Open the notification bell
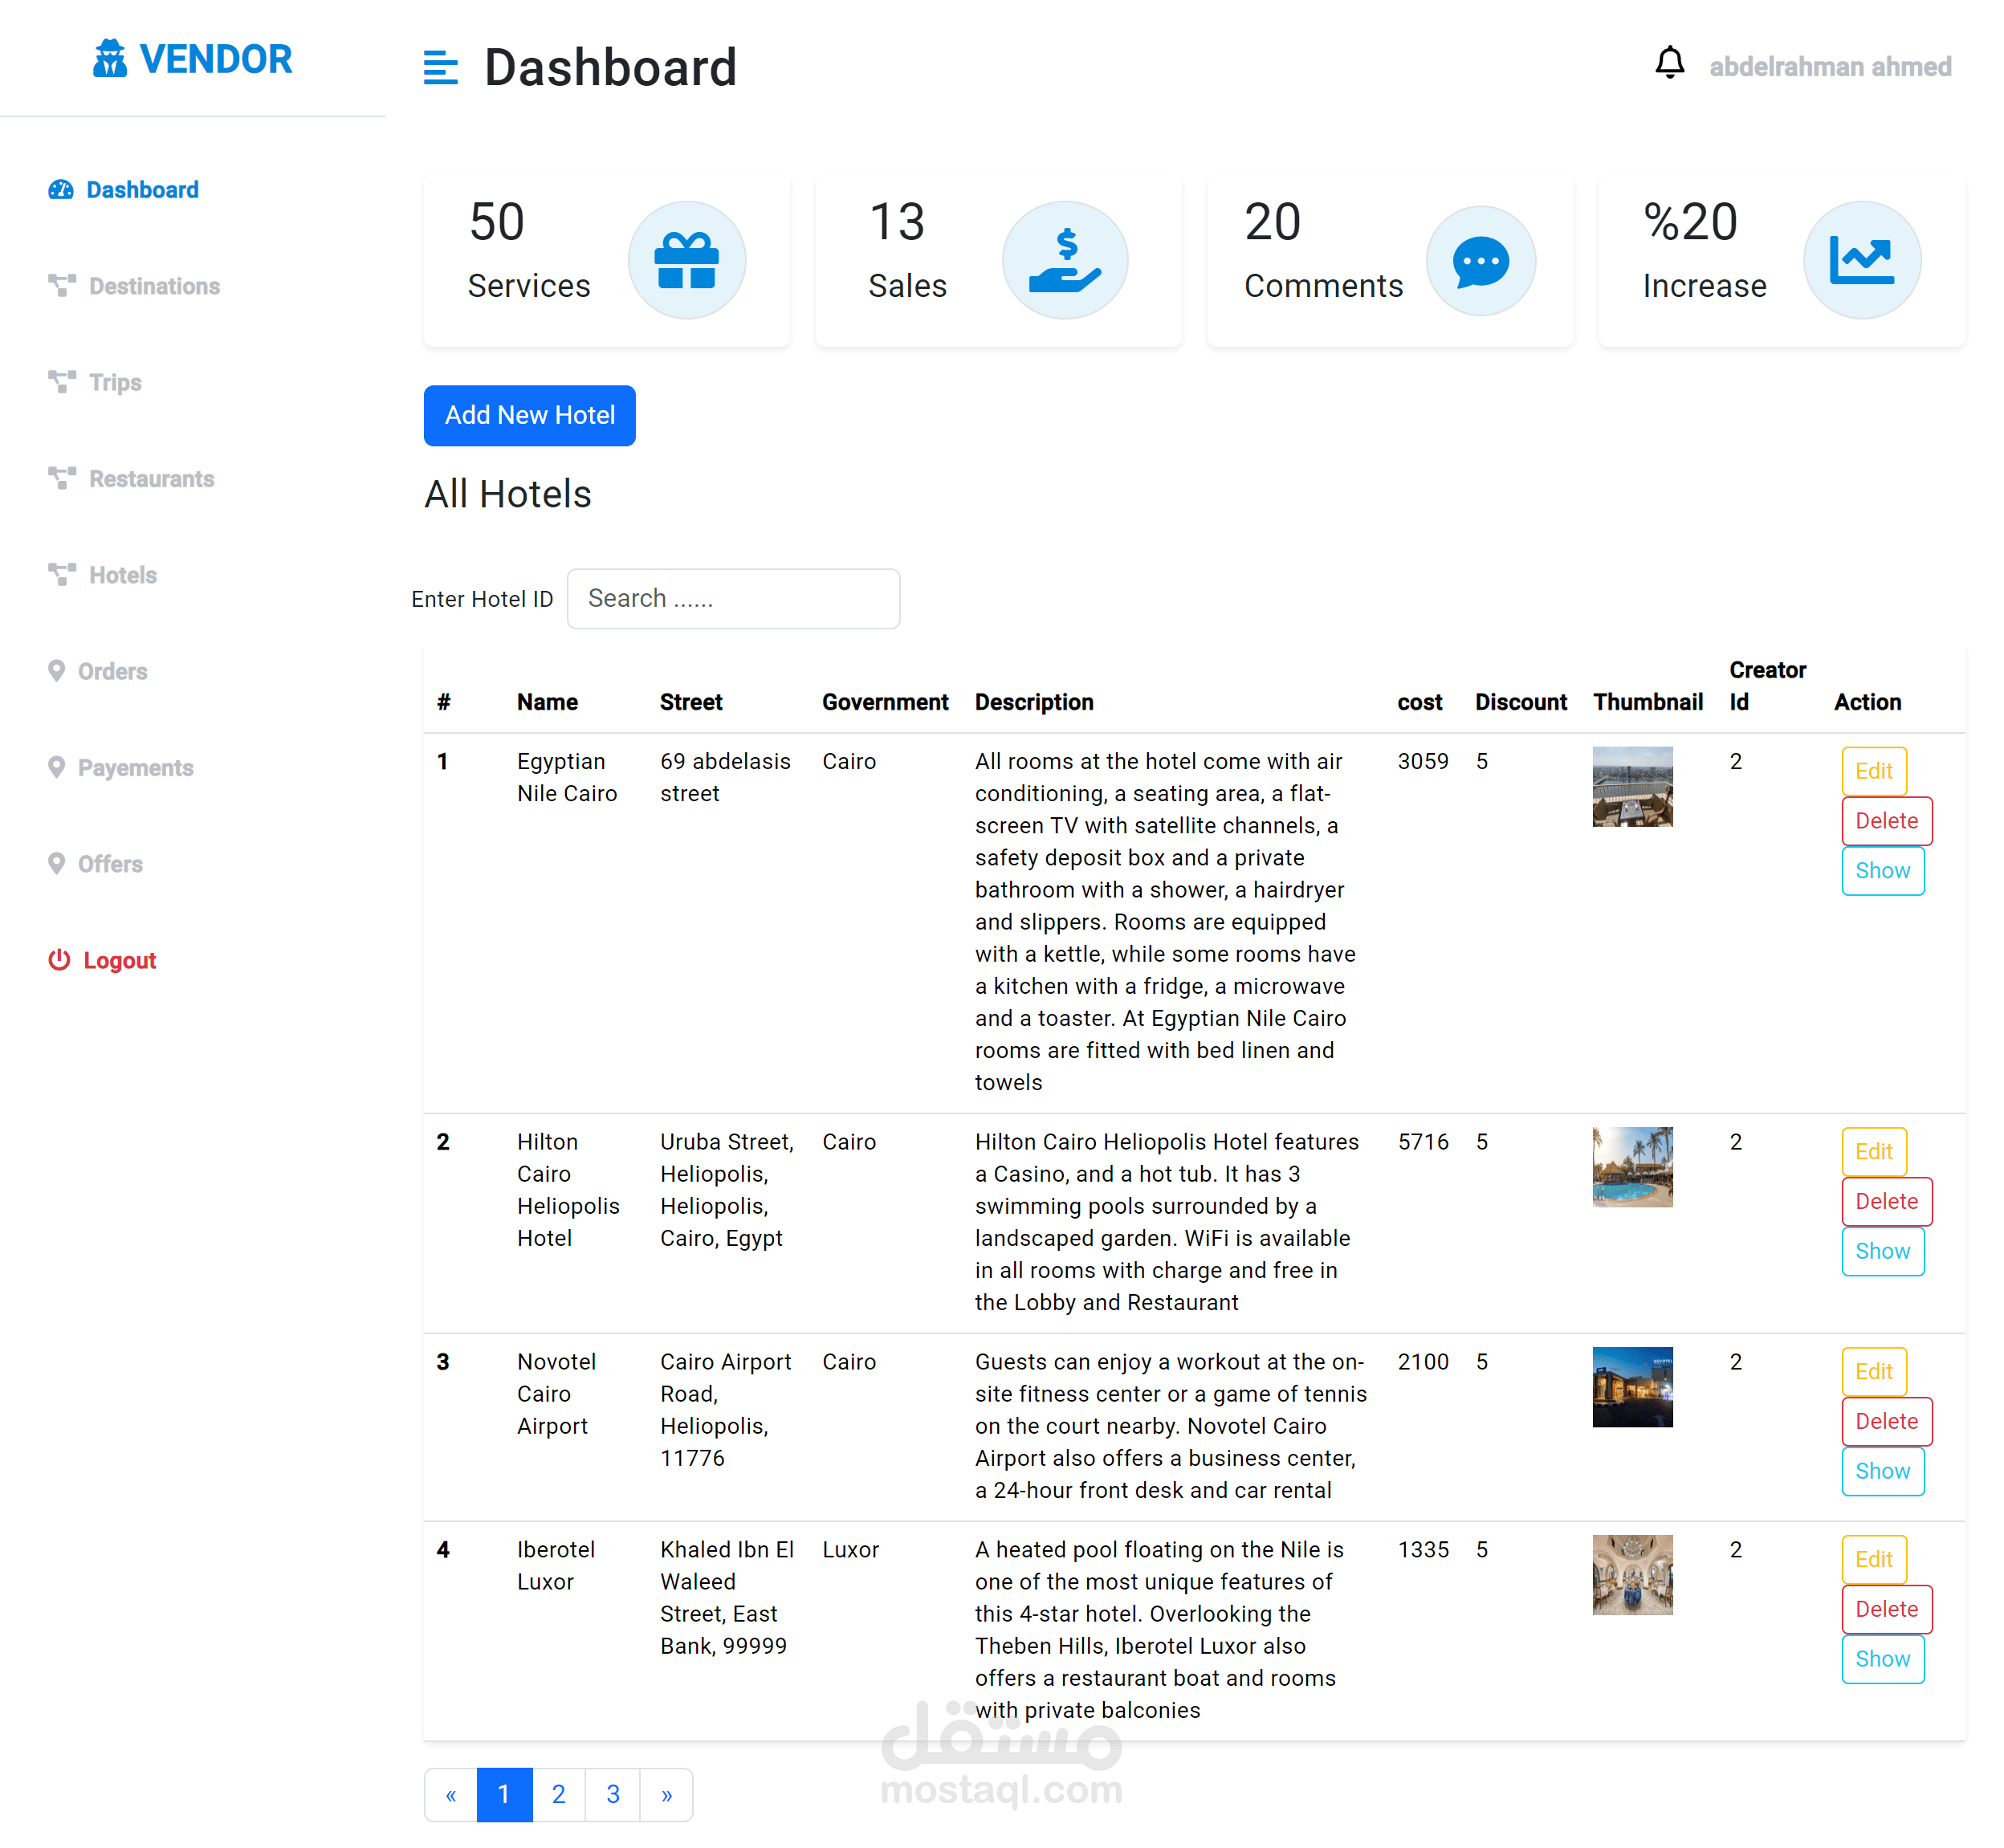The height and width of the screenshot is (1848, 2004). (x=1671, y=64)
